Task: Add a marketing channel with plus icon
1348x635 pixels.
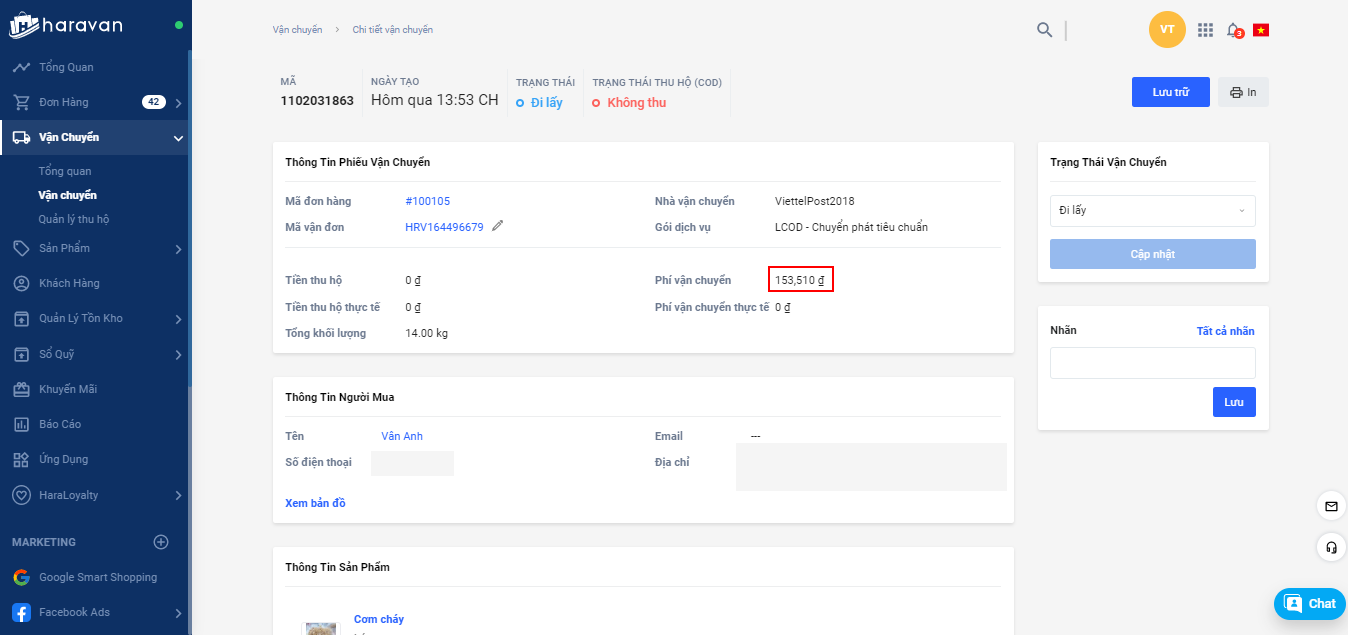Action: tap(161, 542)
